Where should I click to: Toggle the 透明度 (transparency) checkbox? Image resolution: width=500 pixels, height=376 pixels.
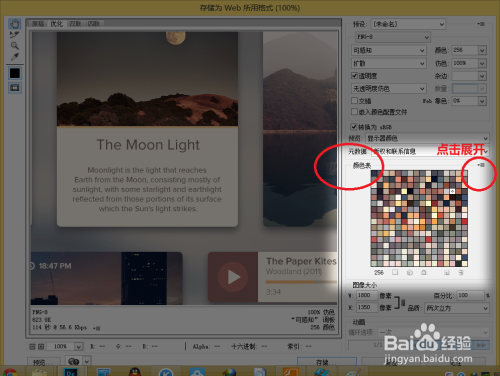pyautogui.click(x=354, y=76)
